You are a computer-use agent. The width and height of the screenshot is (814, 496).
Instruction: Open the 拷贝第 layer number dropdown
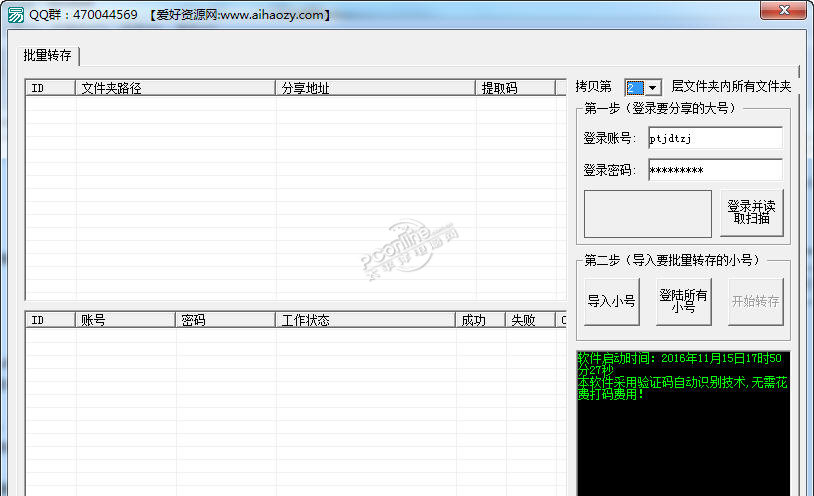(653, 88)
